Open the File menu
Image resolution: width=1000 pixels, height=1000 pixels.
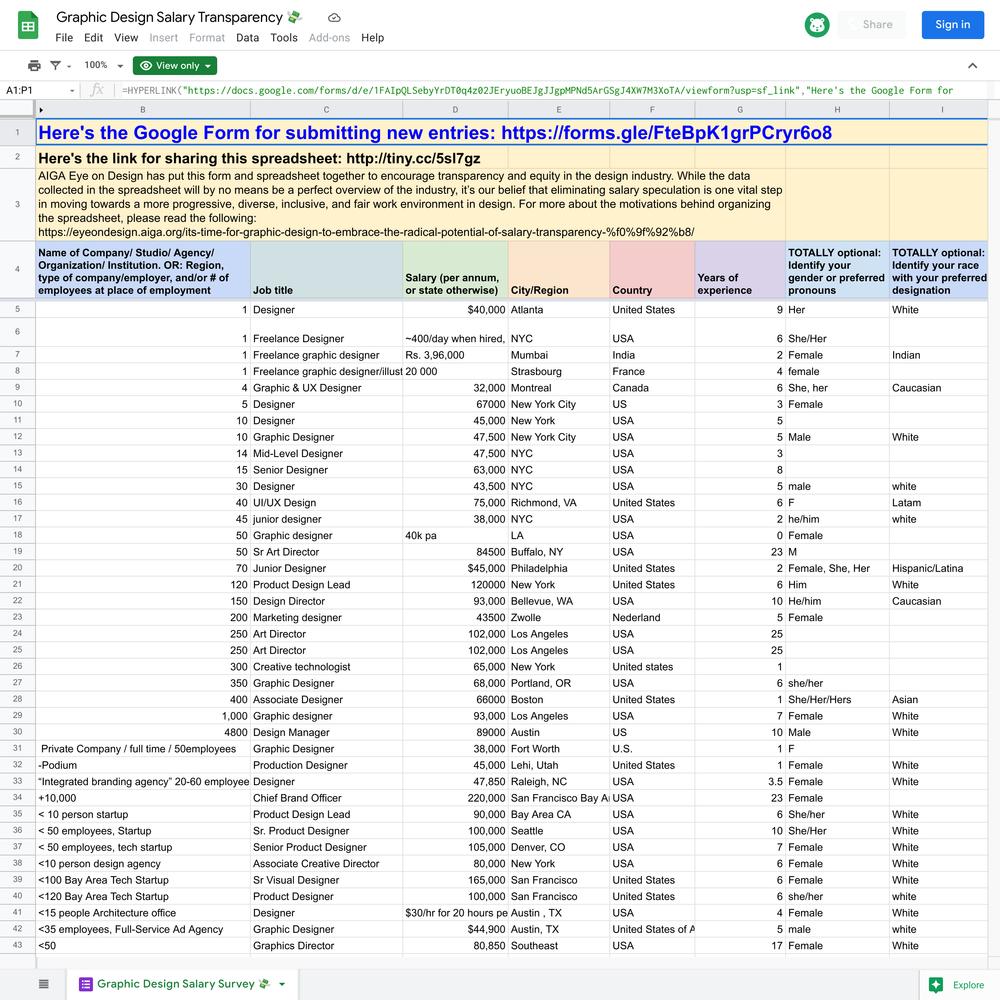(64, 38)
